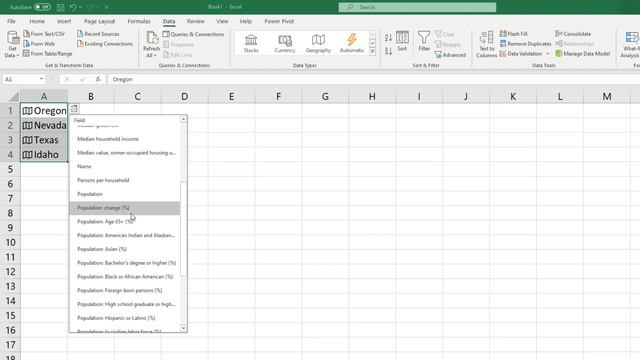640x360 pixels.
Task: Open Data Validation dropdown arrow
Action: (548, 53)
